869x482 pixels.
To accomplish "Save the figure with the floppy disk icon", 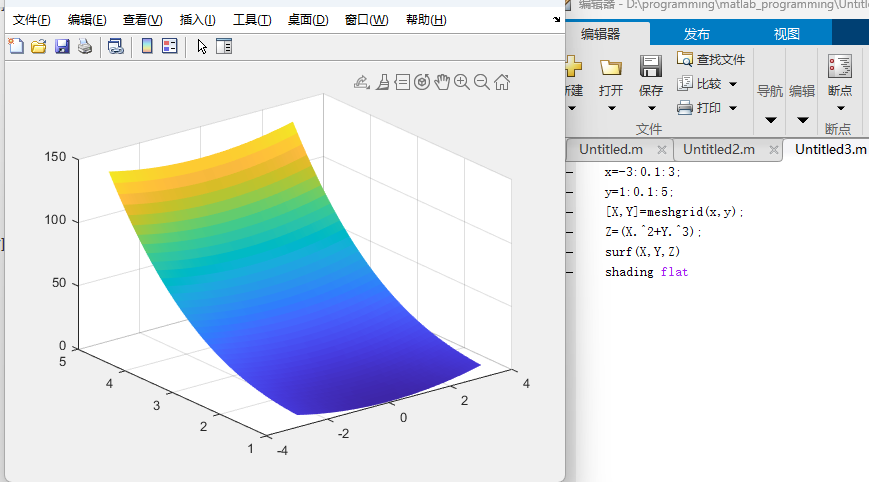I will (x=62, y=46).
